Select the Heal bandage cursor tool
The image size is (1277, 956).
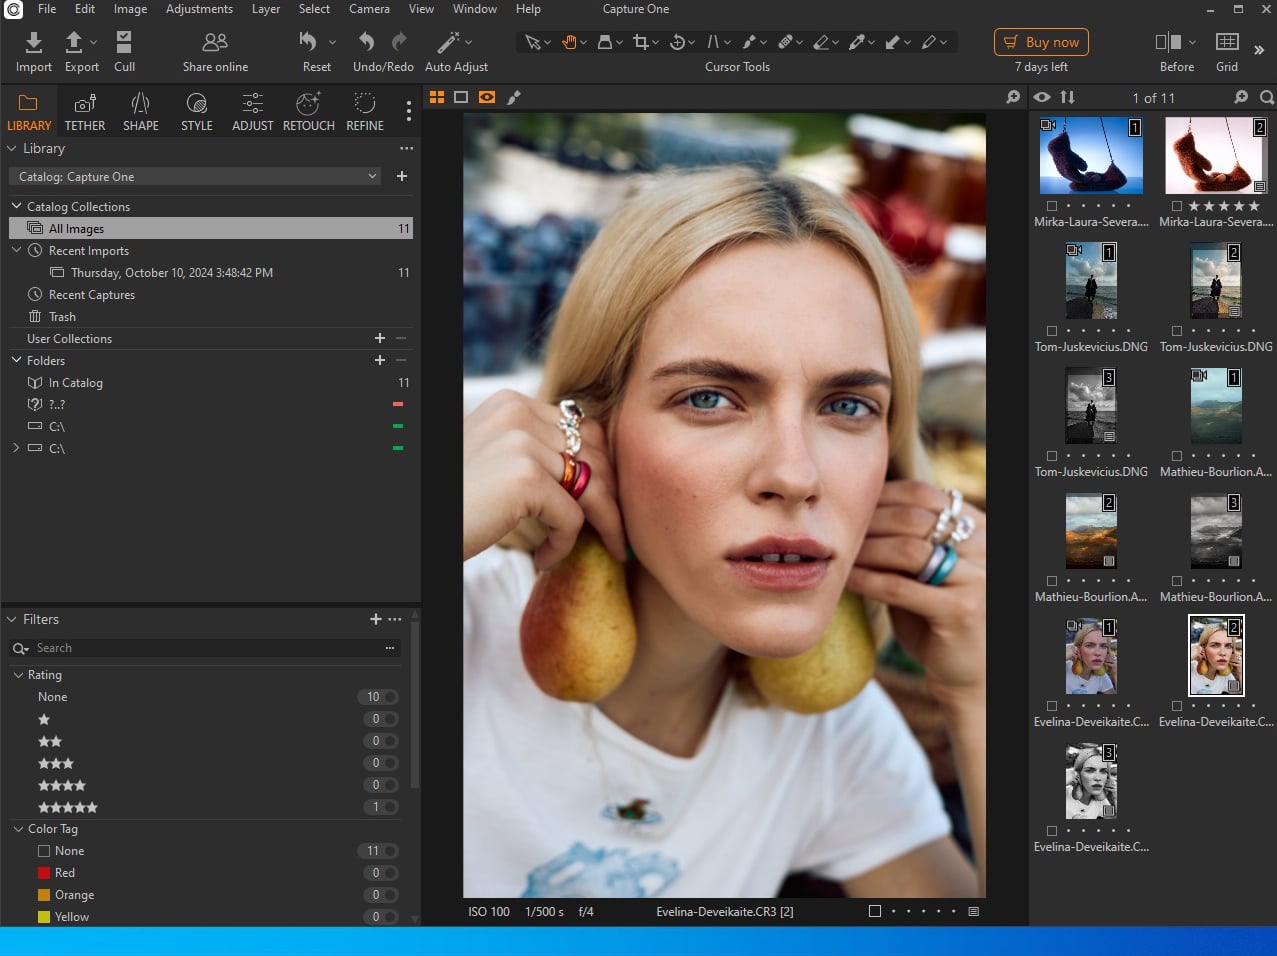point(785,42)
